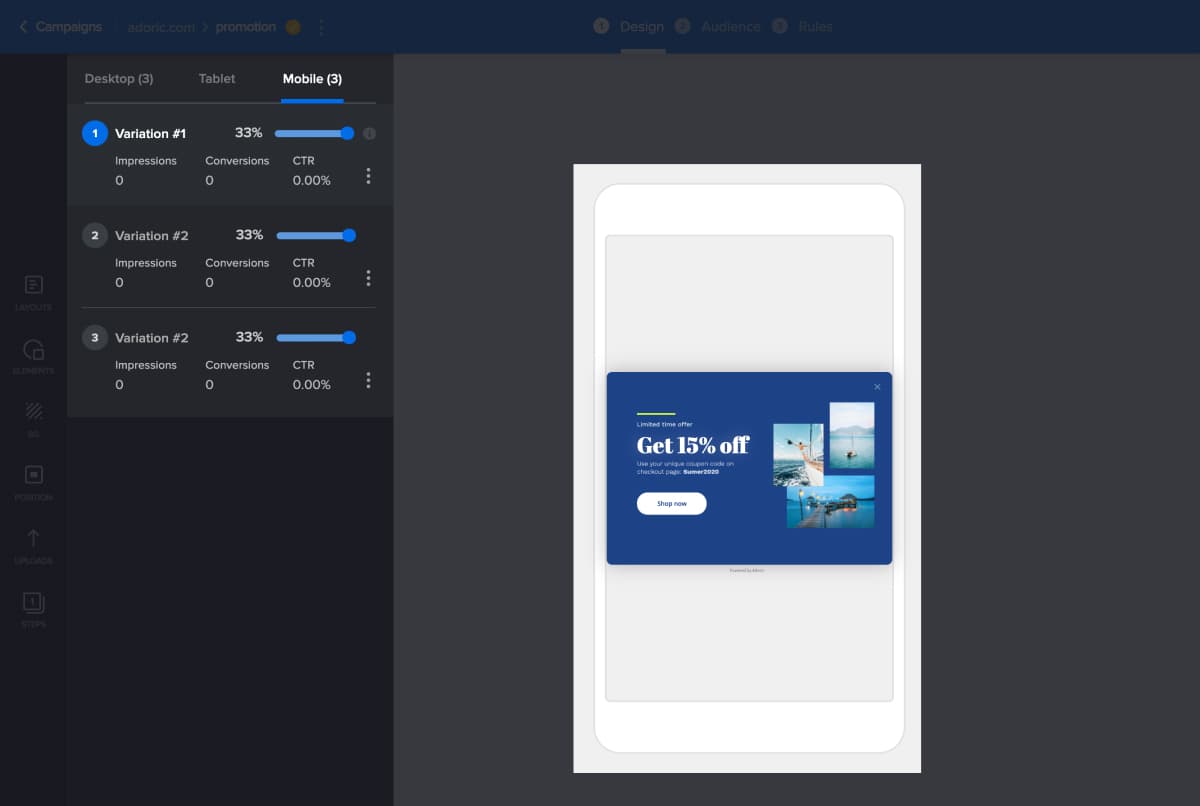Select the Limited time offer text

664,425
